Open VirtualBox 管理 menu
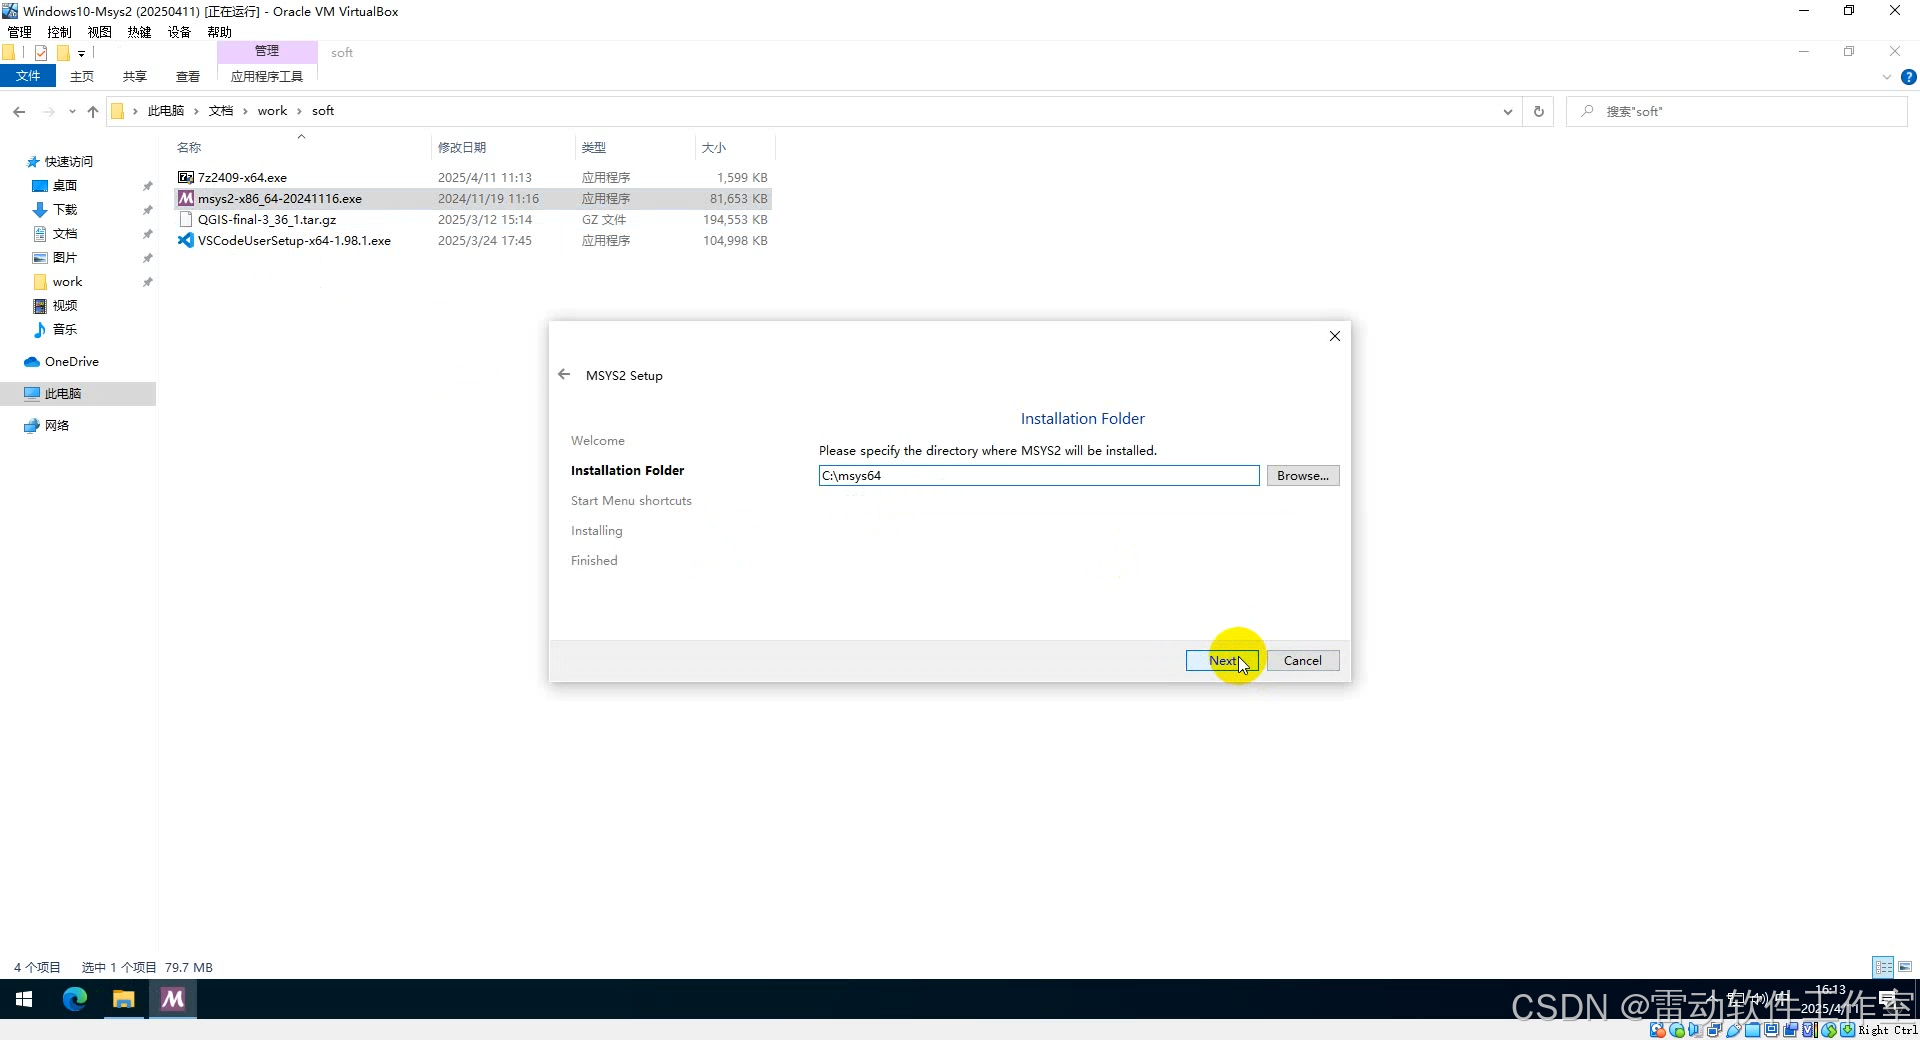This screenshot has height=1040, width=1920. pos(19,32)
